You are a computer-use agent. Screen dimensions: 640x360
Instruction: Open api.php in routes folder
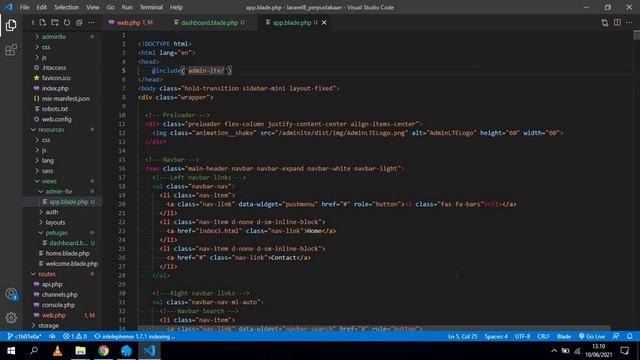[52, 284]
